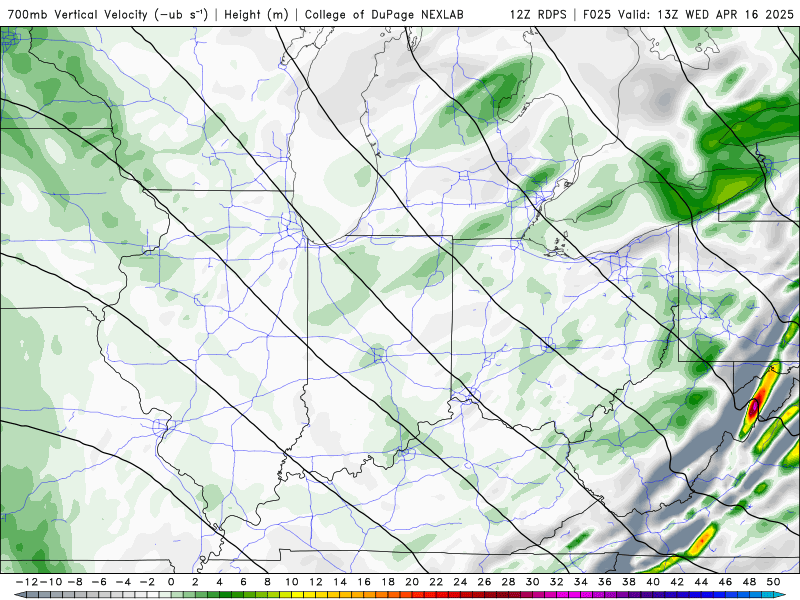Click the '28' color scale label
Screen dimensions: 800x600
[x=508, y=582]
